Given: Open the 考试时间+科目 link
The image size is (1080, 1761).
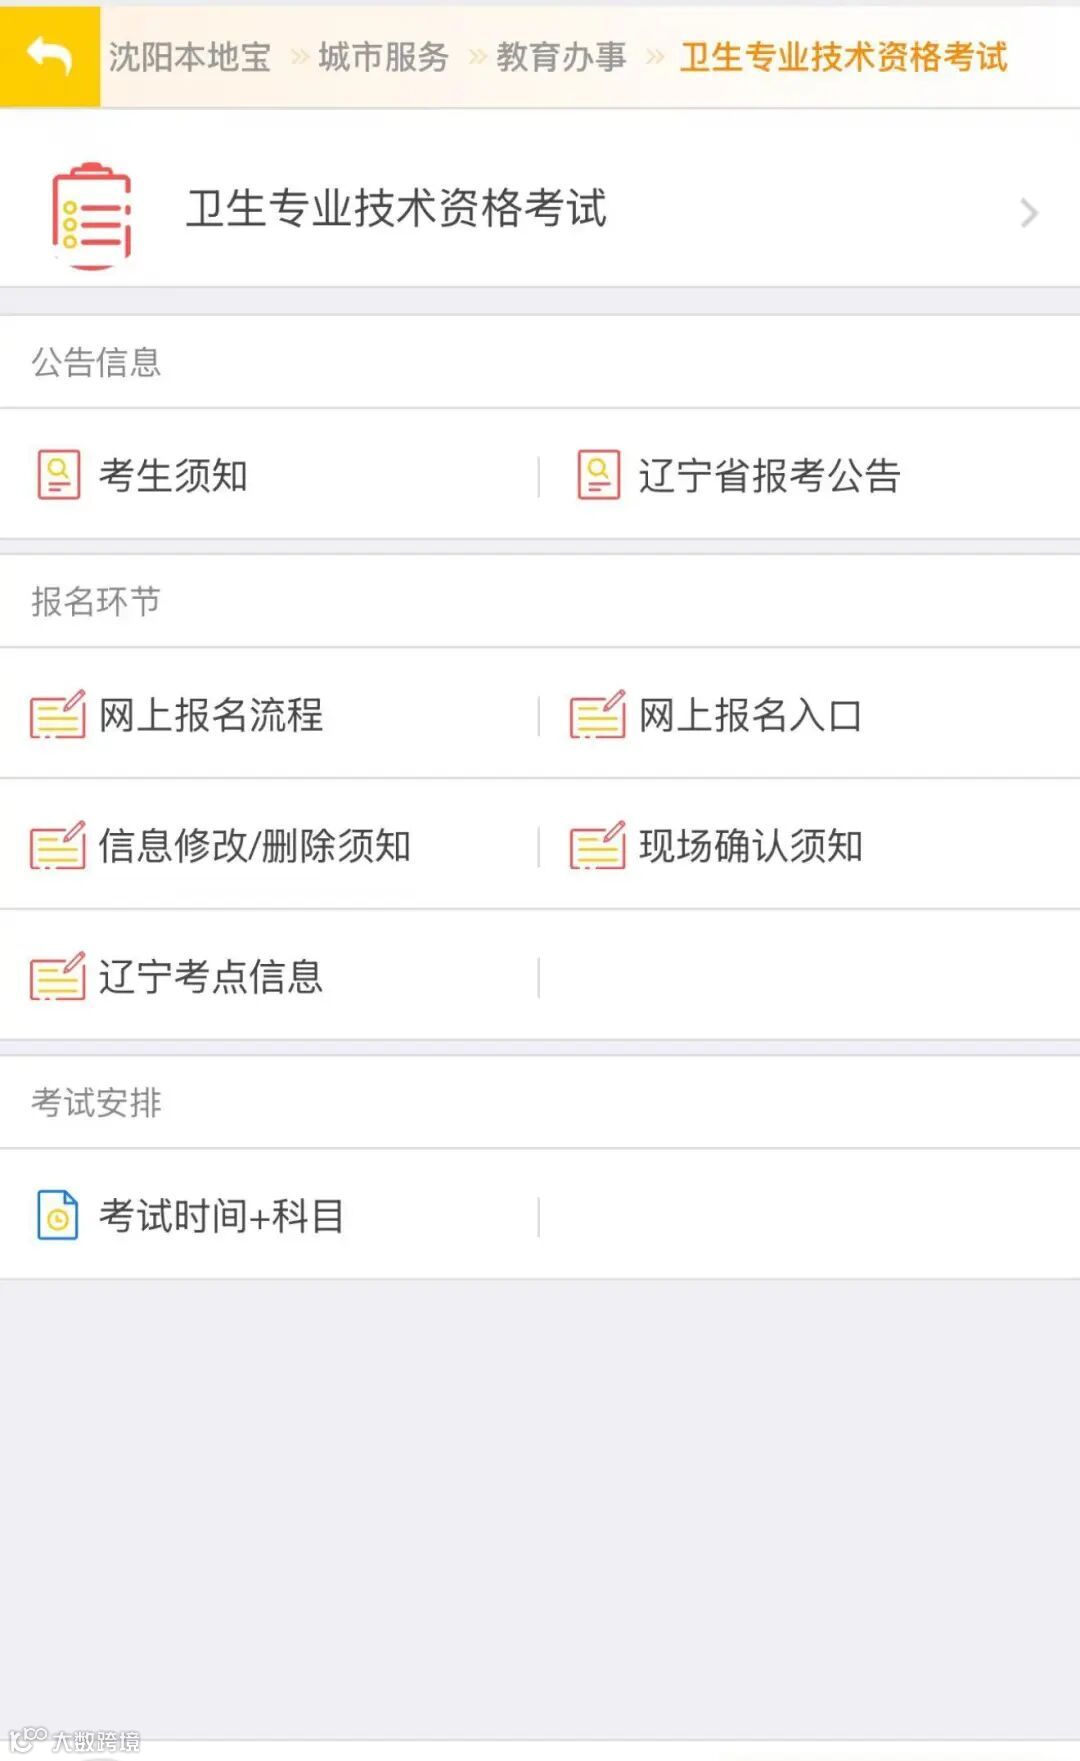Looking at the screenshot, I should click(221, 1216).
